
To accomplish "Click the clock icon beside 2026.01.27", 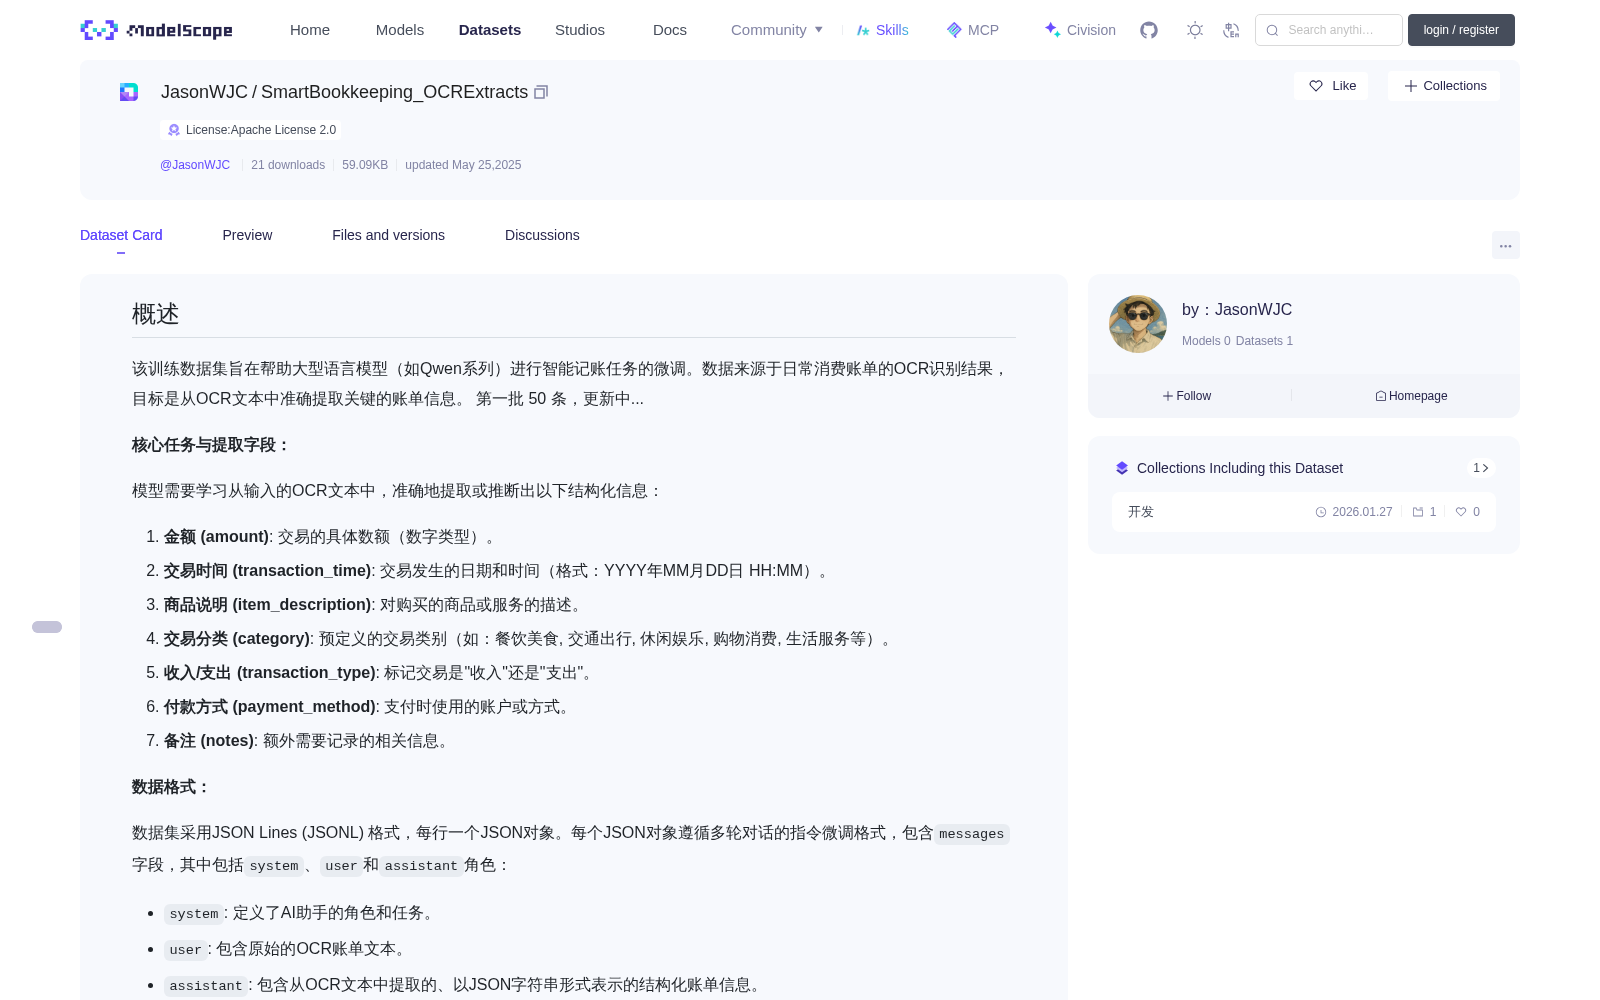I will 1321,512.
